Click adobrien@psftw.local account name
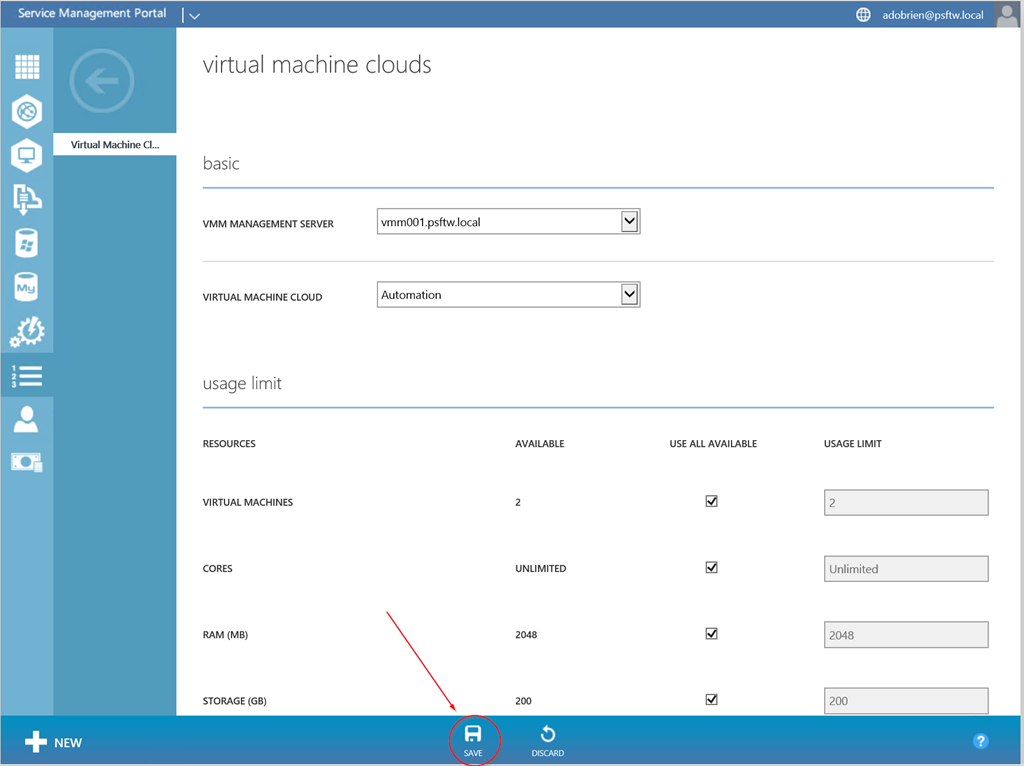Viewport: 1024px width, 766px height. pyautogui.click(x=933, y=15)
